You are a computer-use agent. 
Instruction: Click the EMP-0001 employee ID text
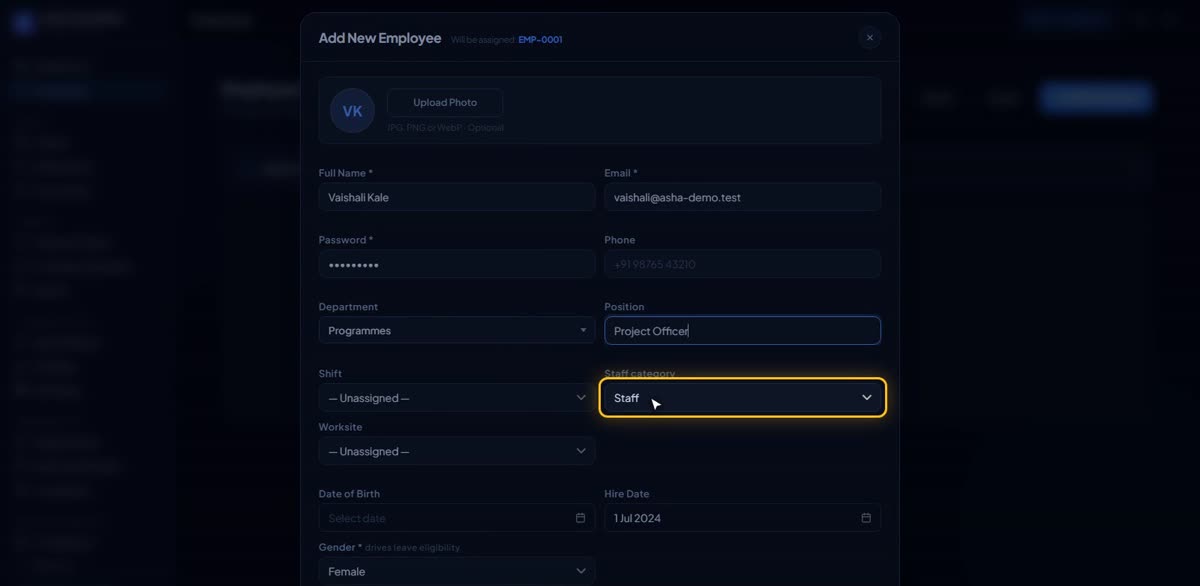540,40
